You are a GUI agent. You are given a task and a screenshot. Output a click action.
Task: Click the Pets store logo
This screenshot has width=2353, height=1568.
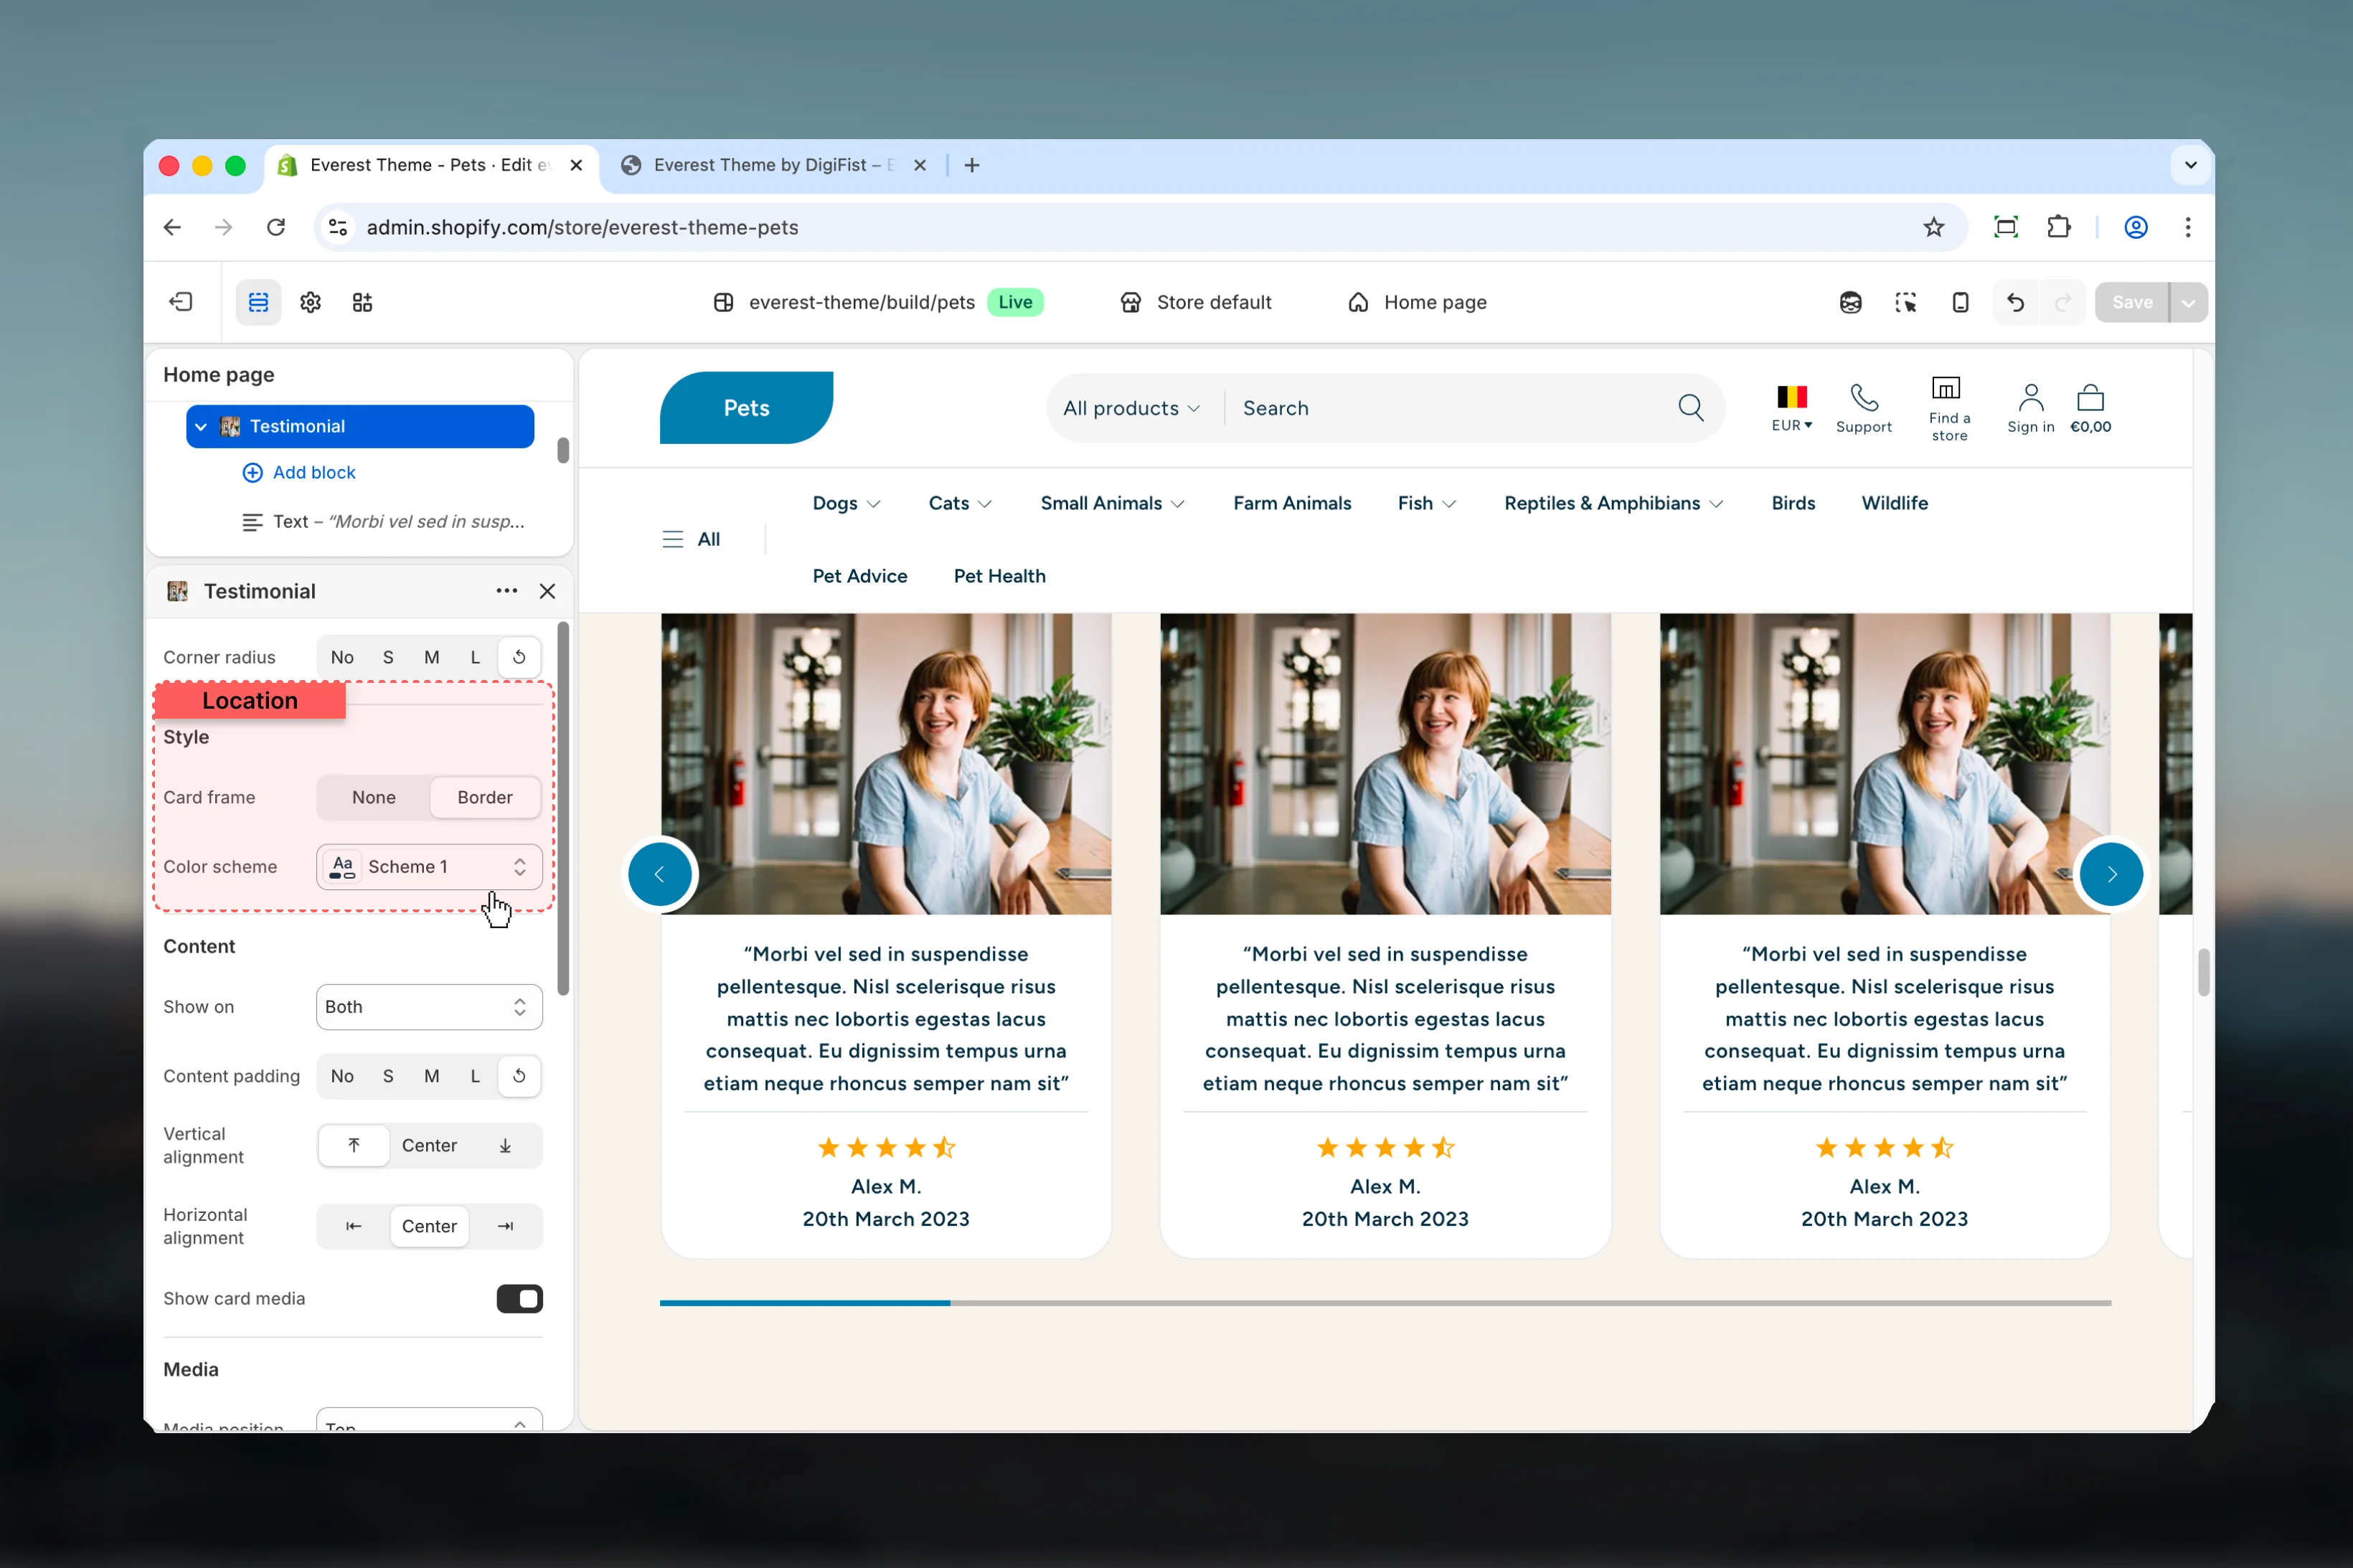coord(746,408)
